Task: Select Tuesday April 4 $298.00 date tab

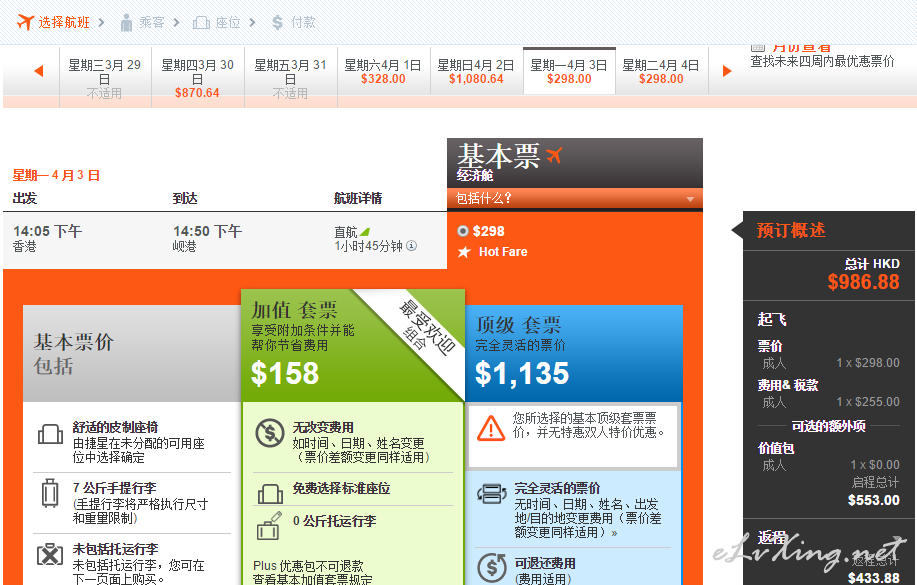Action: (661, 72)
